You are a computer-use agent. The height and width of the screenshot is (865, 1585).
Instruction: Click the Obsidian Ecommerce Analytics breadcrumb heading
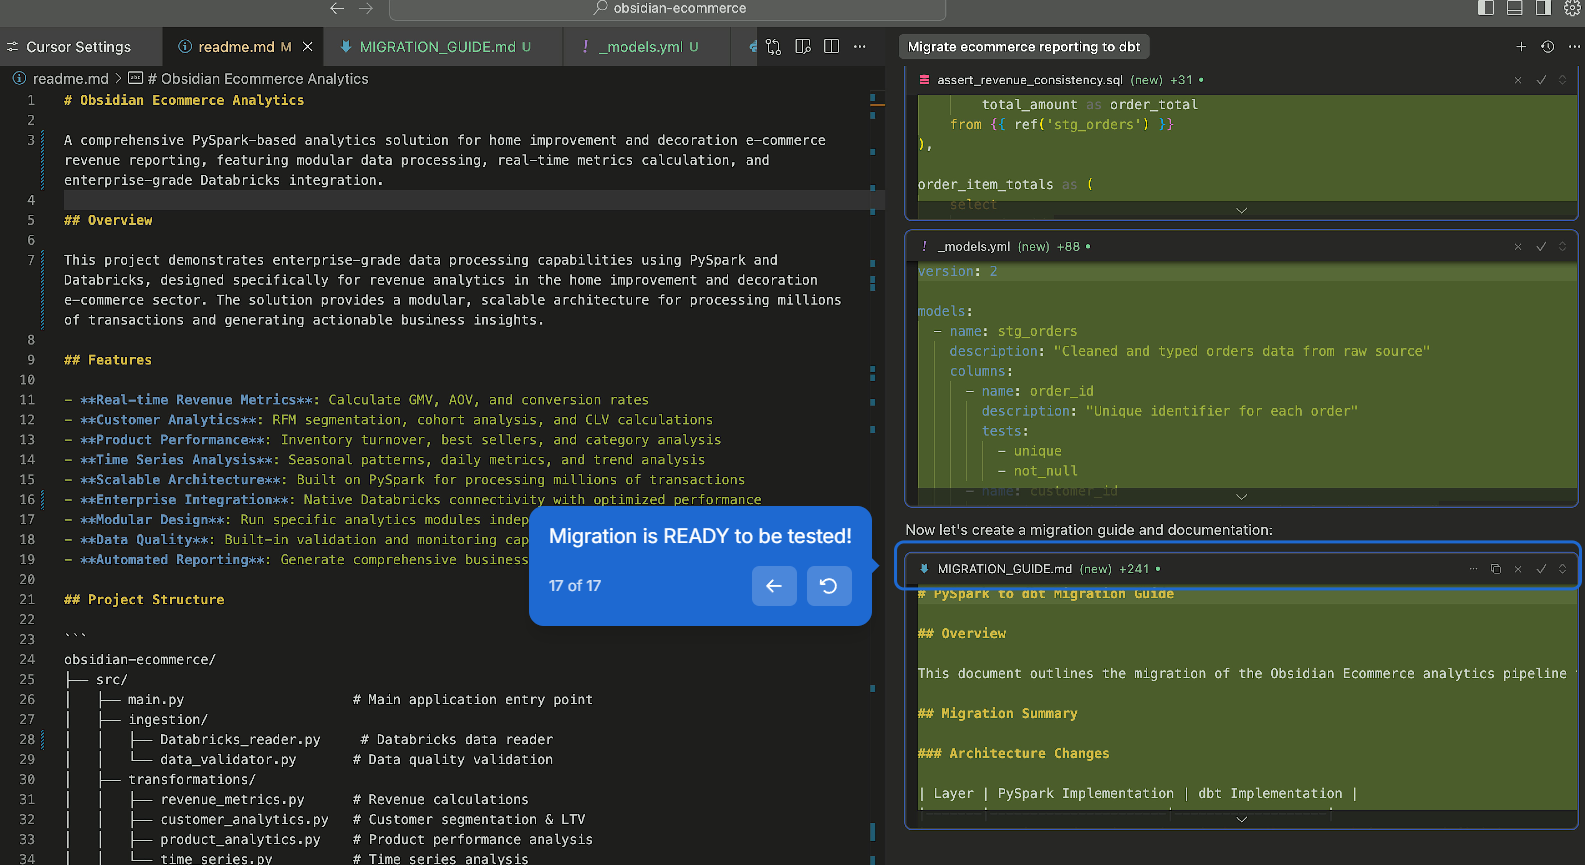click(257, 79)
